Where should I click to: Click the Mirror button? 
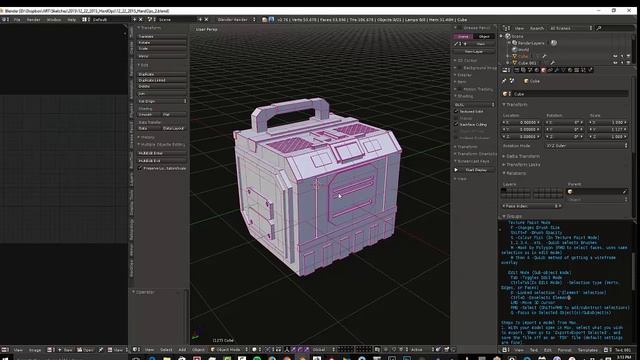(x=162, y=56)
